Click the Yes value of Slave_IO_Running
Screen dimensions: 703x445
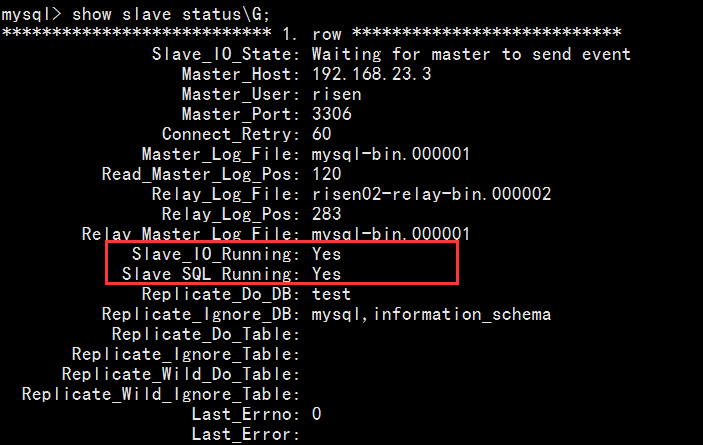point(326,254)
